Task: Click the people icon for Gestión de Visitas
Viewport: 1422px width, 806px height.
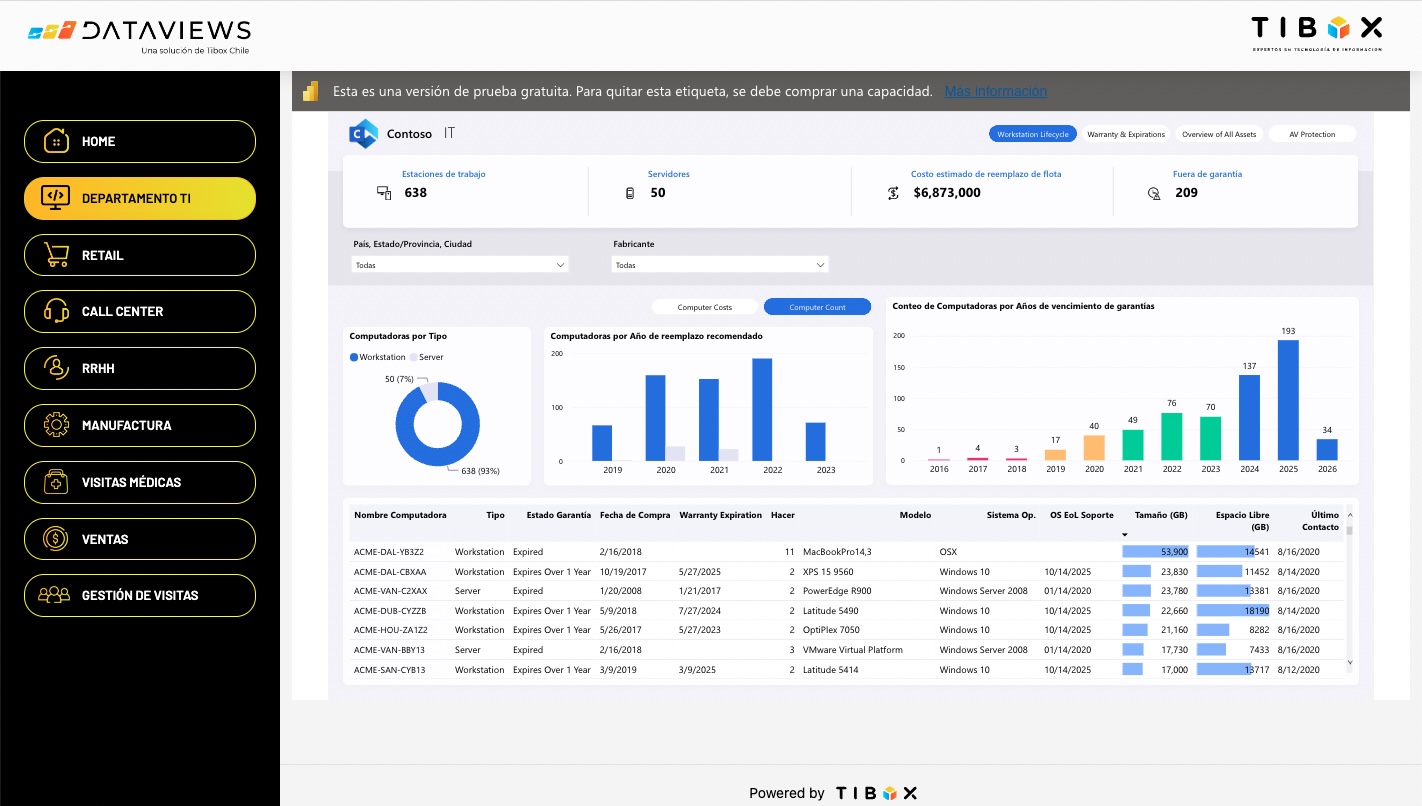Action: (53, 595)
